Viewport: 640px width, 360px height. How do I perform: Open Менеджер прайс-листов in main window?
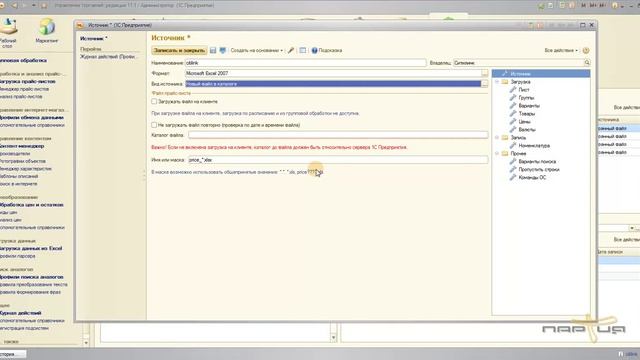coord(24,89)
